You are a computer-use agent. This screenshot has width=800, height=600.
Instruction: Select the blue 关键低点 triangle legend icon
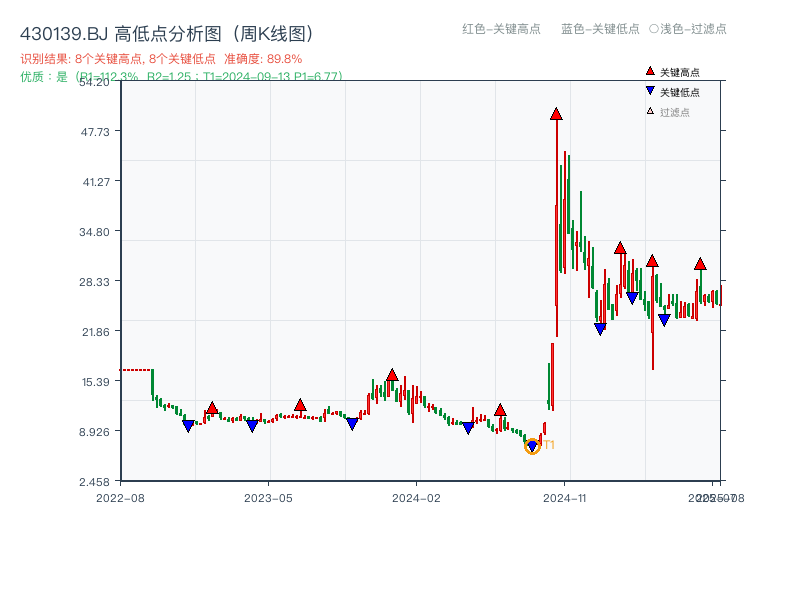coord(648,88)
